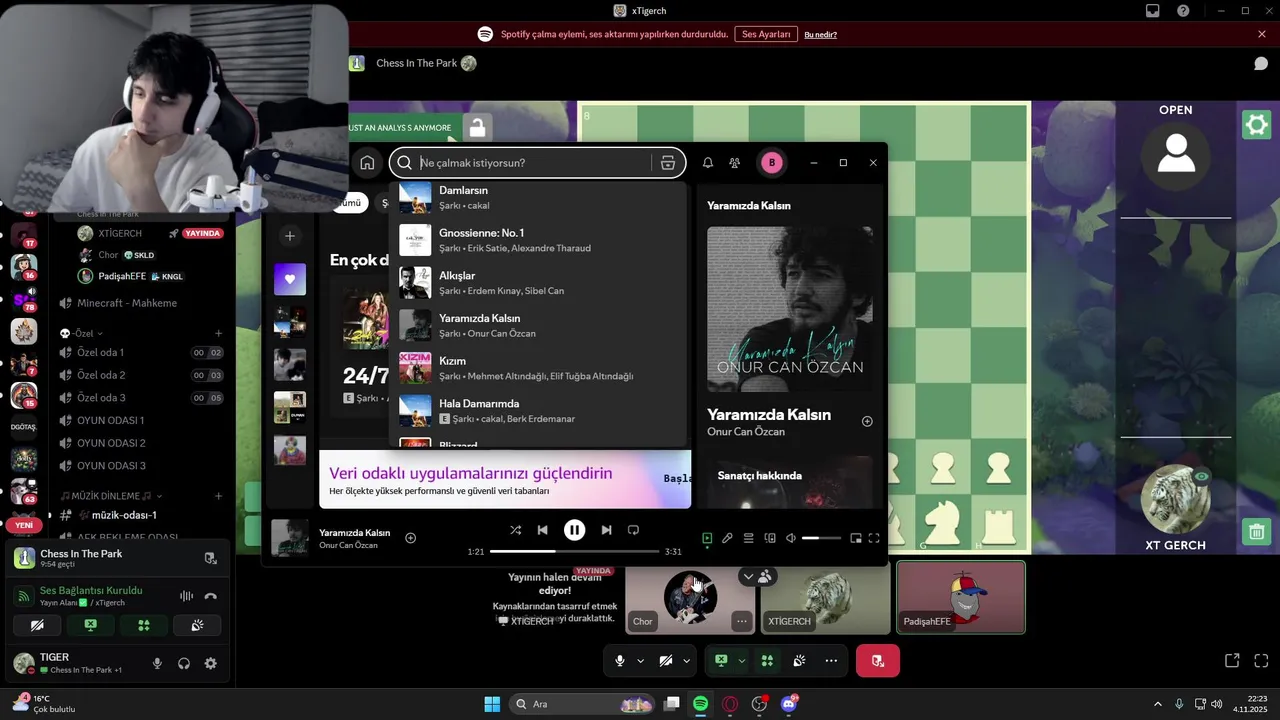Image resolution: width=1280 pixels, height=720 pixels.
Task: Seek in Spotify song progress bar
Action: pyautogui.click(x=575, y=551)
